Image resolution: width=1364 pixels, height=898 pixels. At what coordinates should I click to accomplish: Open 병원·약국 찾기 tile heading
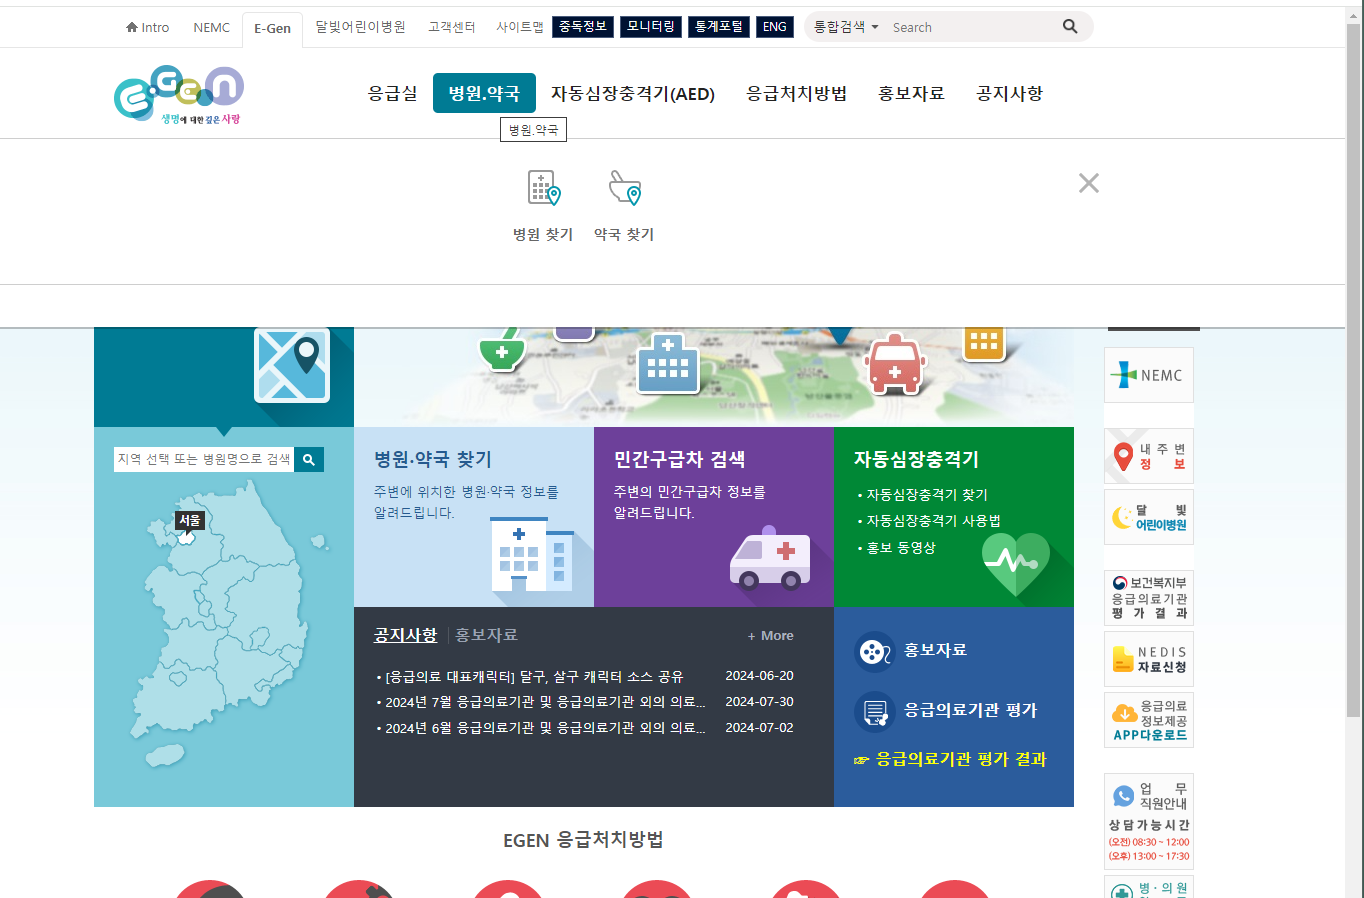click(x=433, y=460)
